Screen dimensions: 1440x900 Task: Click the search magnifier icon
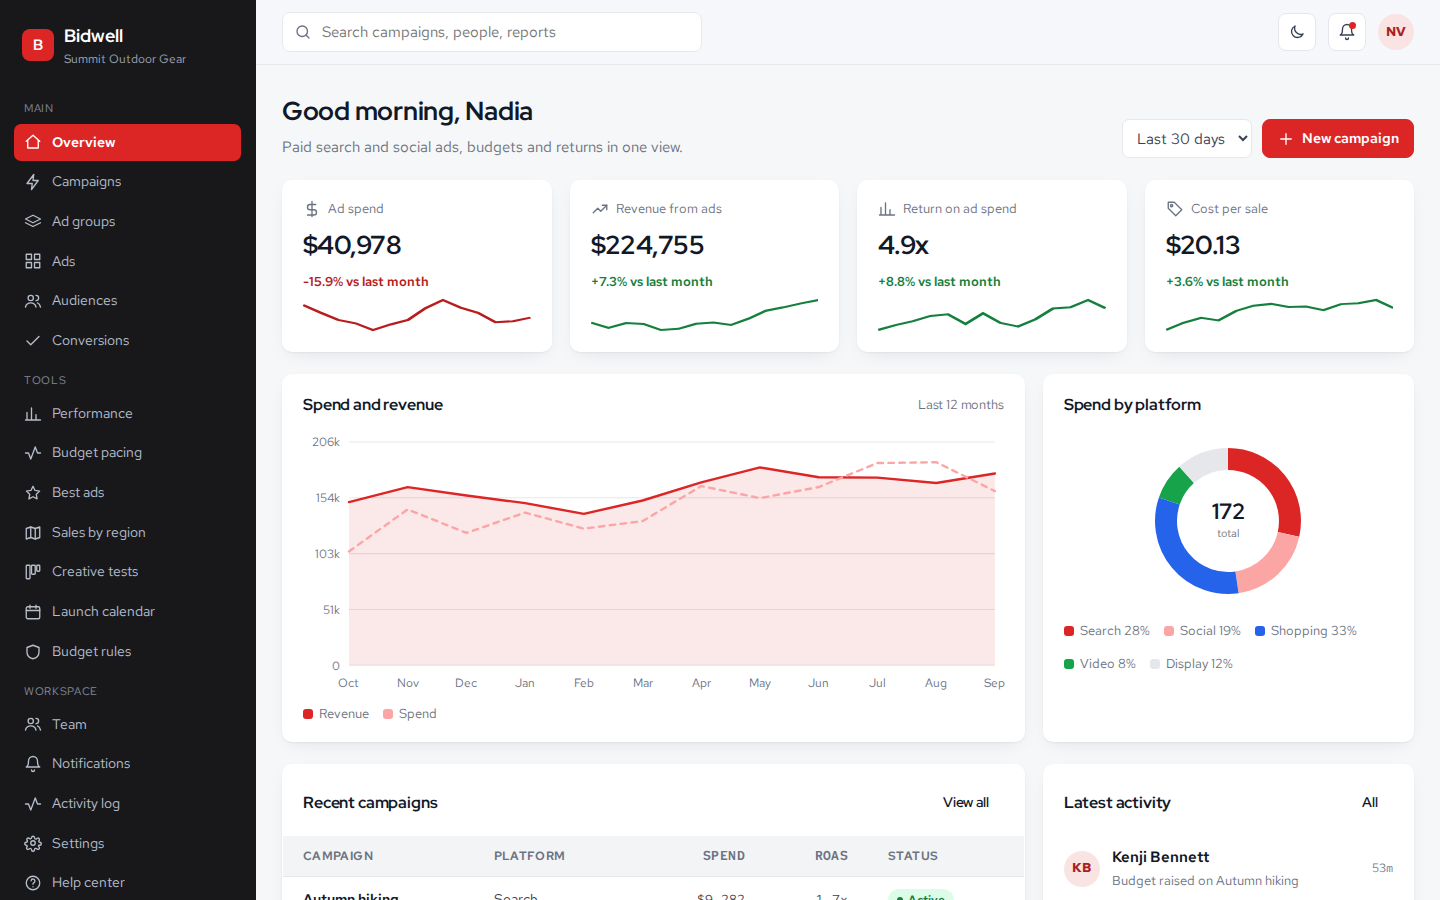click(x=303, y=32)
